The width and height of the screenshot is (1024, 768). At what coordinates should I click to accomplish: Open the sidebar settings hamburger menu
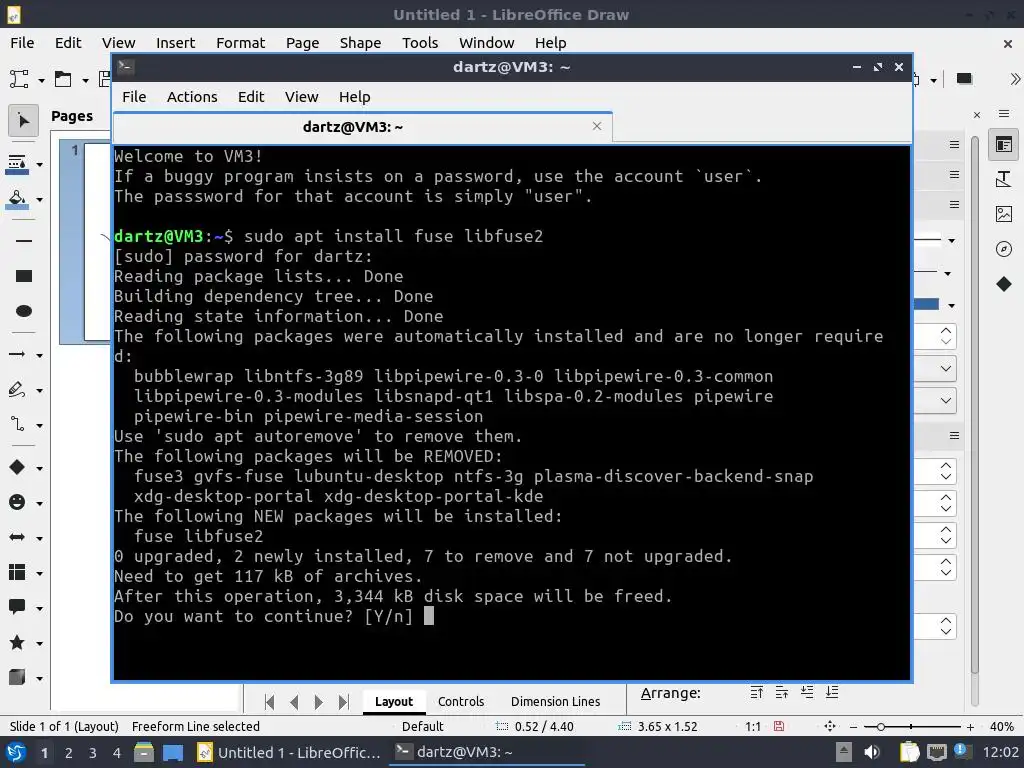(1004, 114)
